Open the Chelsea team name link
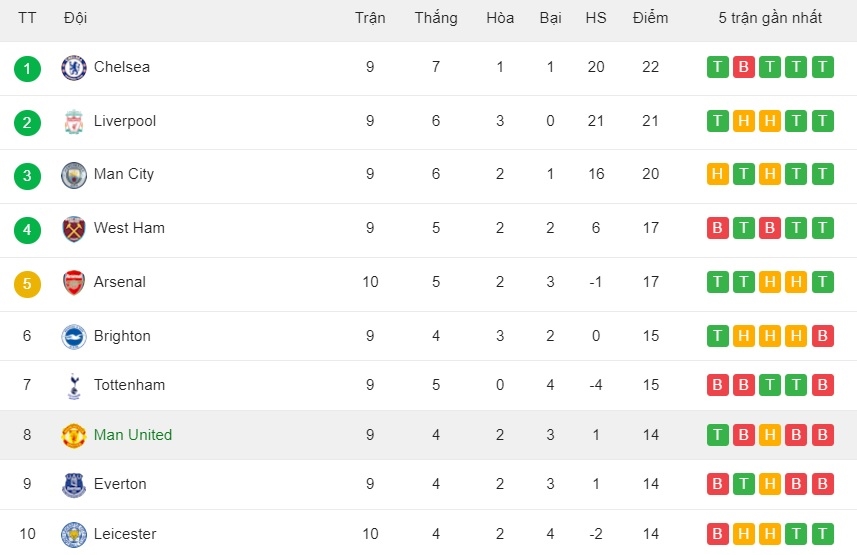Screen dimensions: 857x555 point(121,67)
